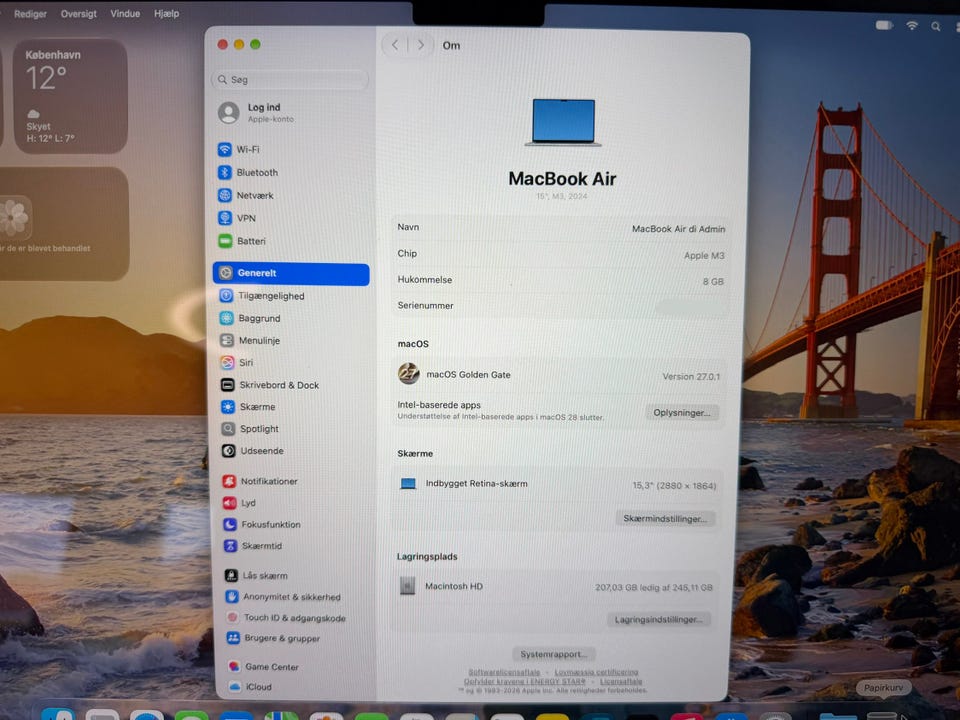The width and height of the screenshot is (960, 720).
Task: Open the Skærme display icon
Action: pyautogui.click(x=228, y=407)
